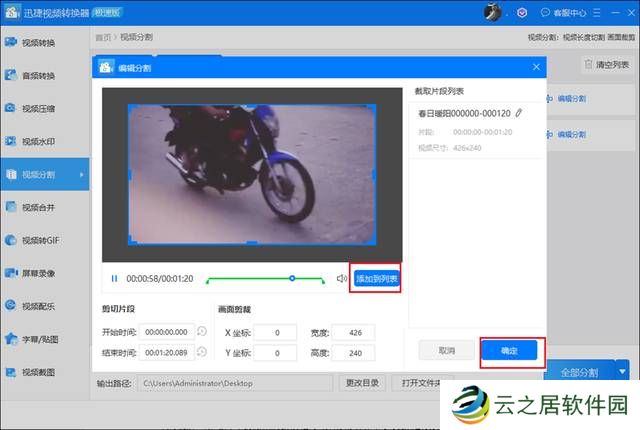640x430 pixels.
Task: Open 客服中心 customer service
Action: 559,13
